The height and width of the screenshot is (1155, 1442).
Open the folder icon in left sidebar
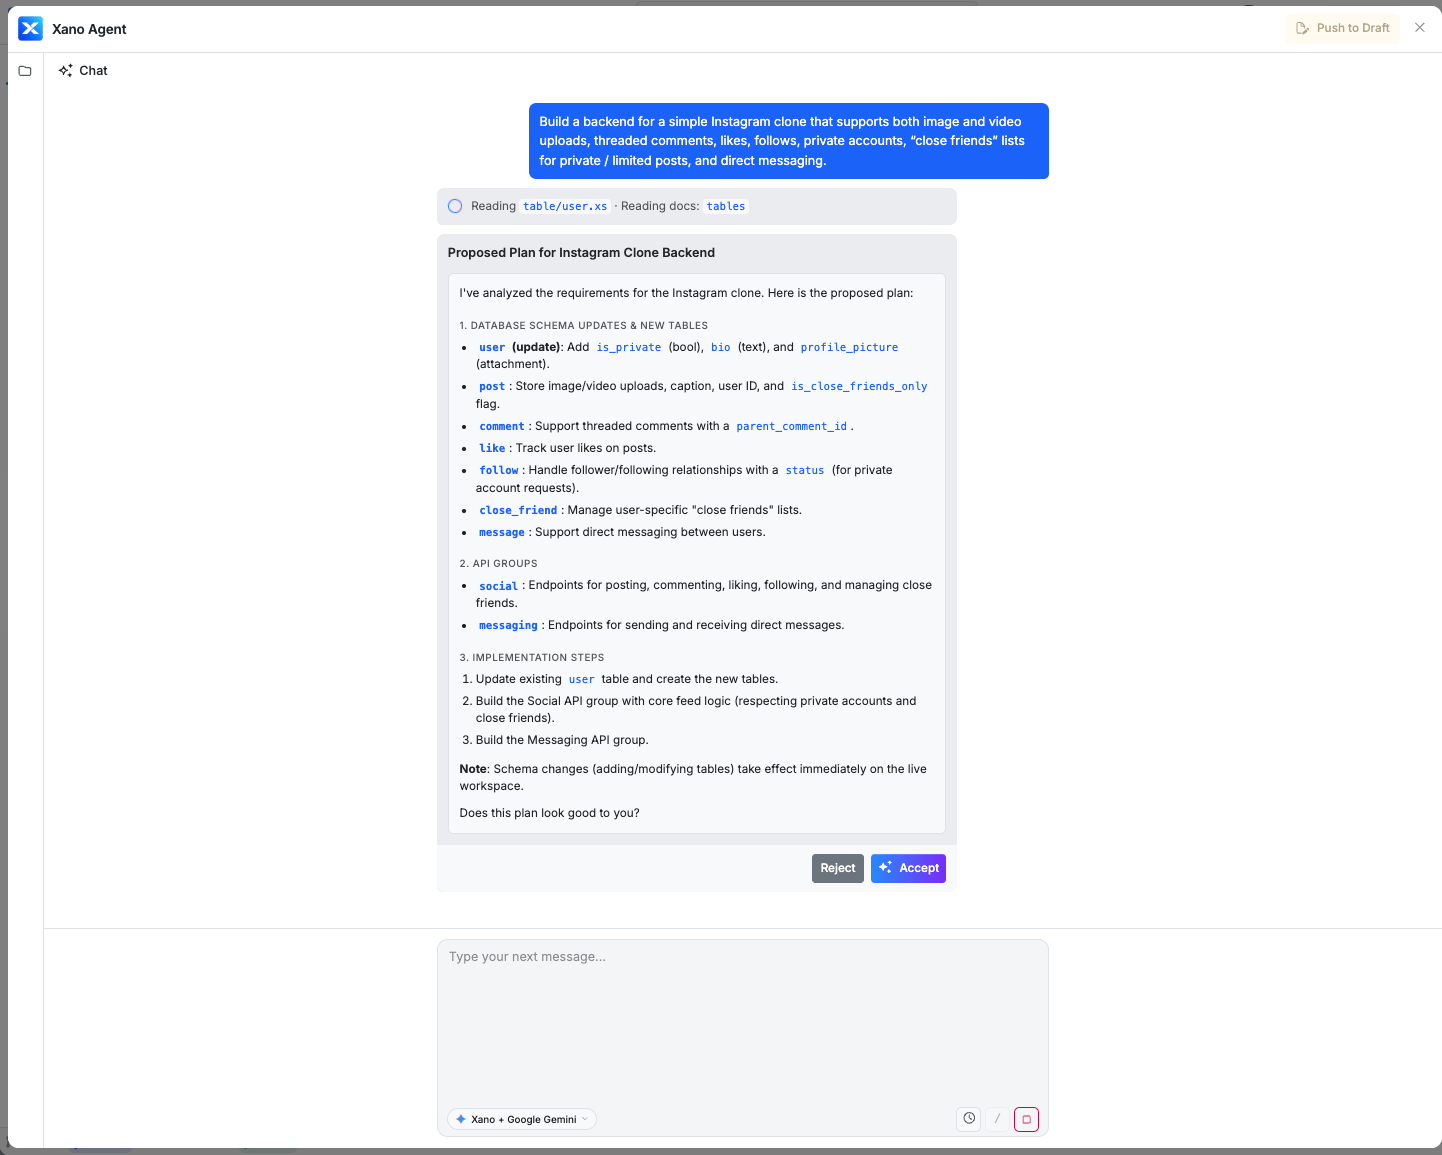25,71
